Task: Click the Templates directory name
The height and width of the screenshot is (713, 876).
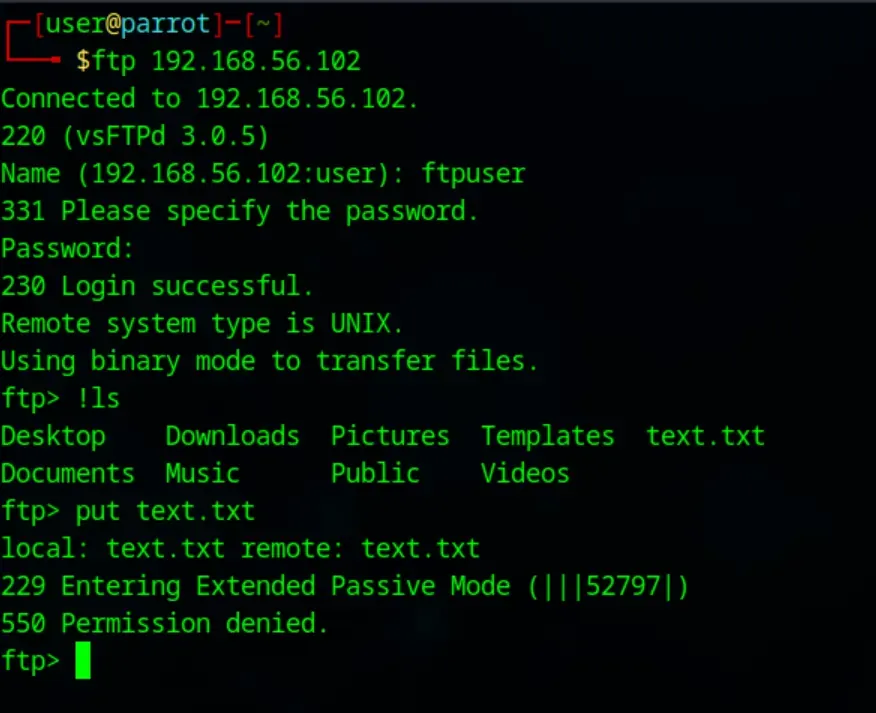Action: point(547,436)
